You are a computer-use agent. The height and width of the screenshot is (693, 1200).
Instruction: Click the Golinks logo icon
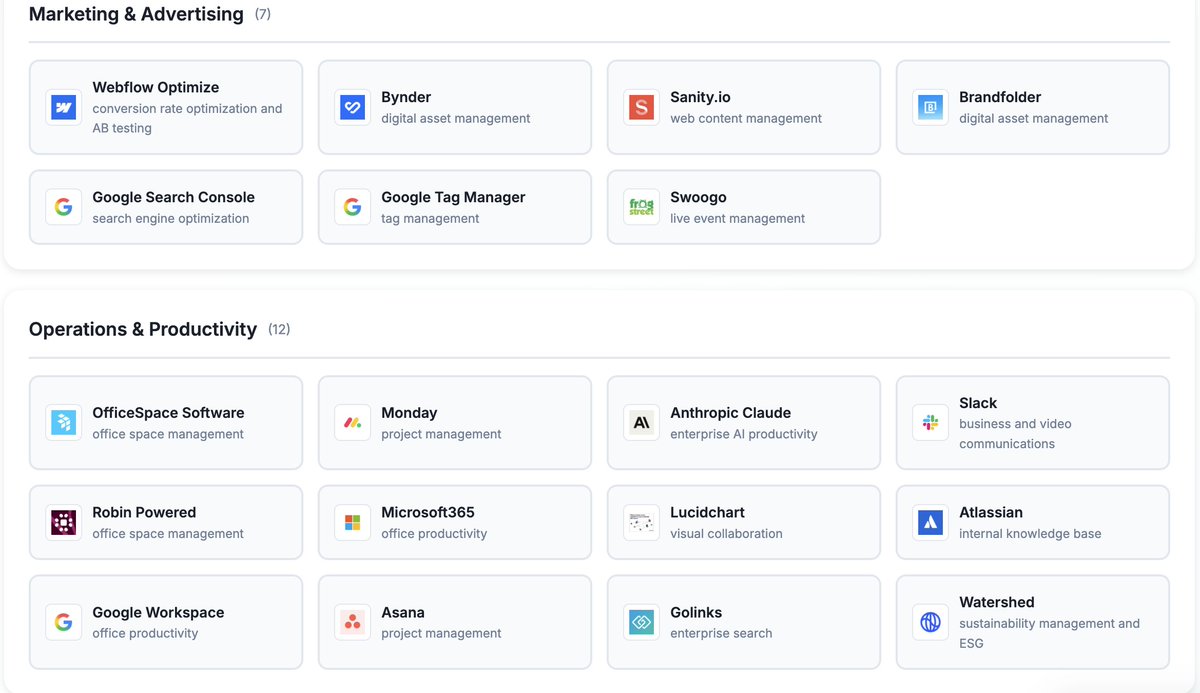click(x=642, y=622)
